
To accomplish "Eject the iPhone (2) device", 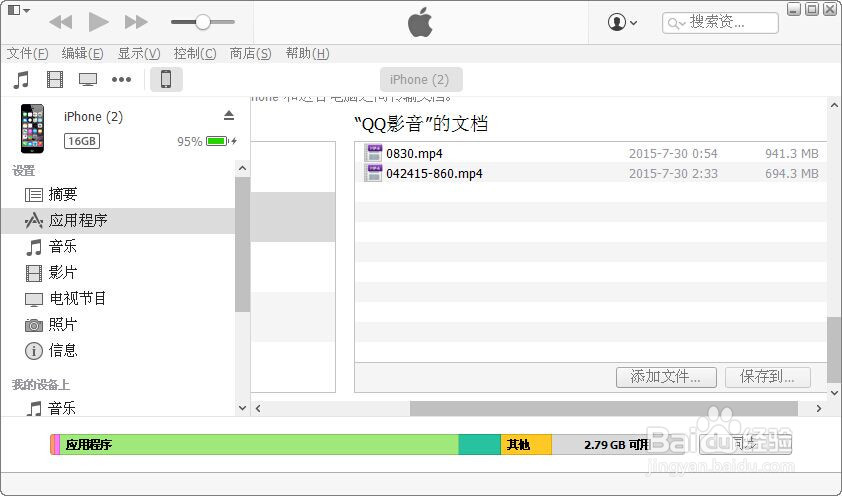I will [229, 115].
